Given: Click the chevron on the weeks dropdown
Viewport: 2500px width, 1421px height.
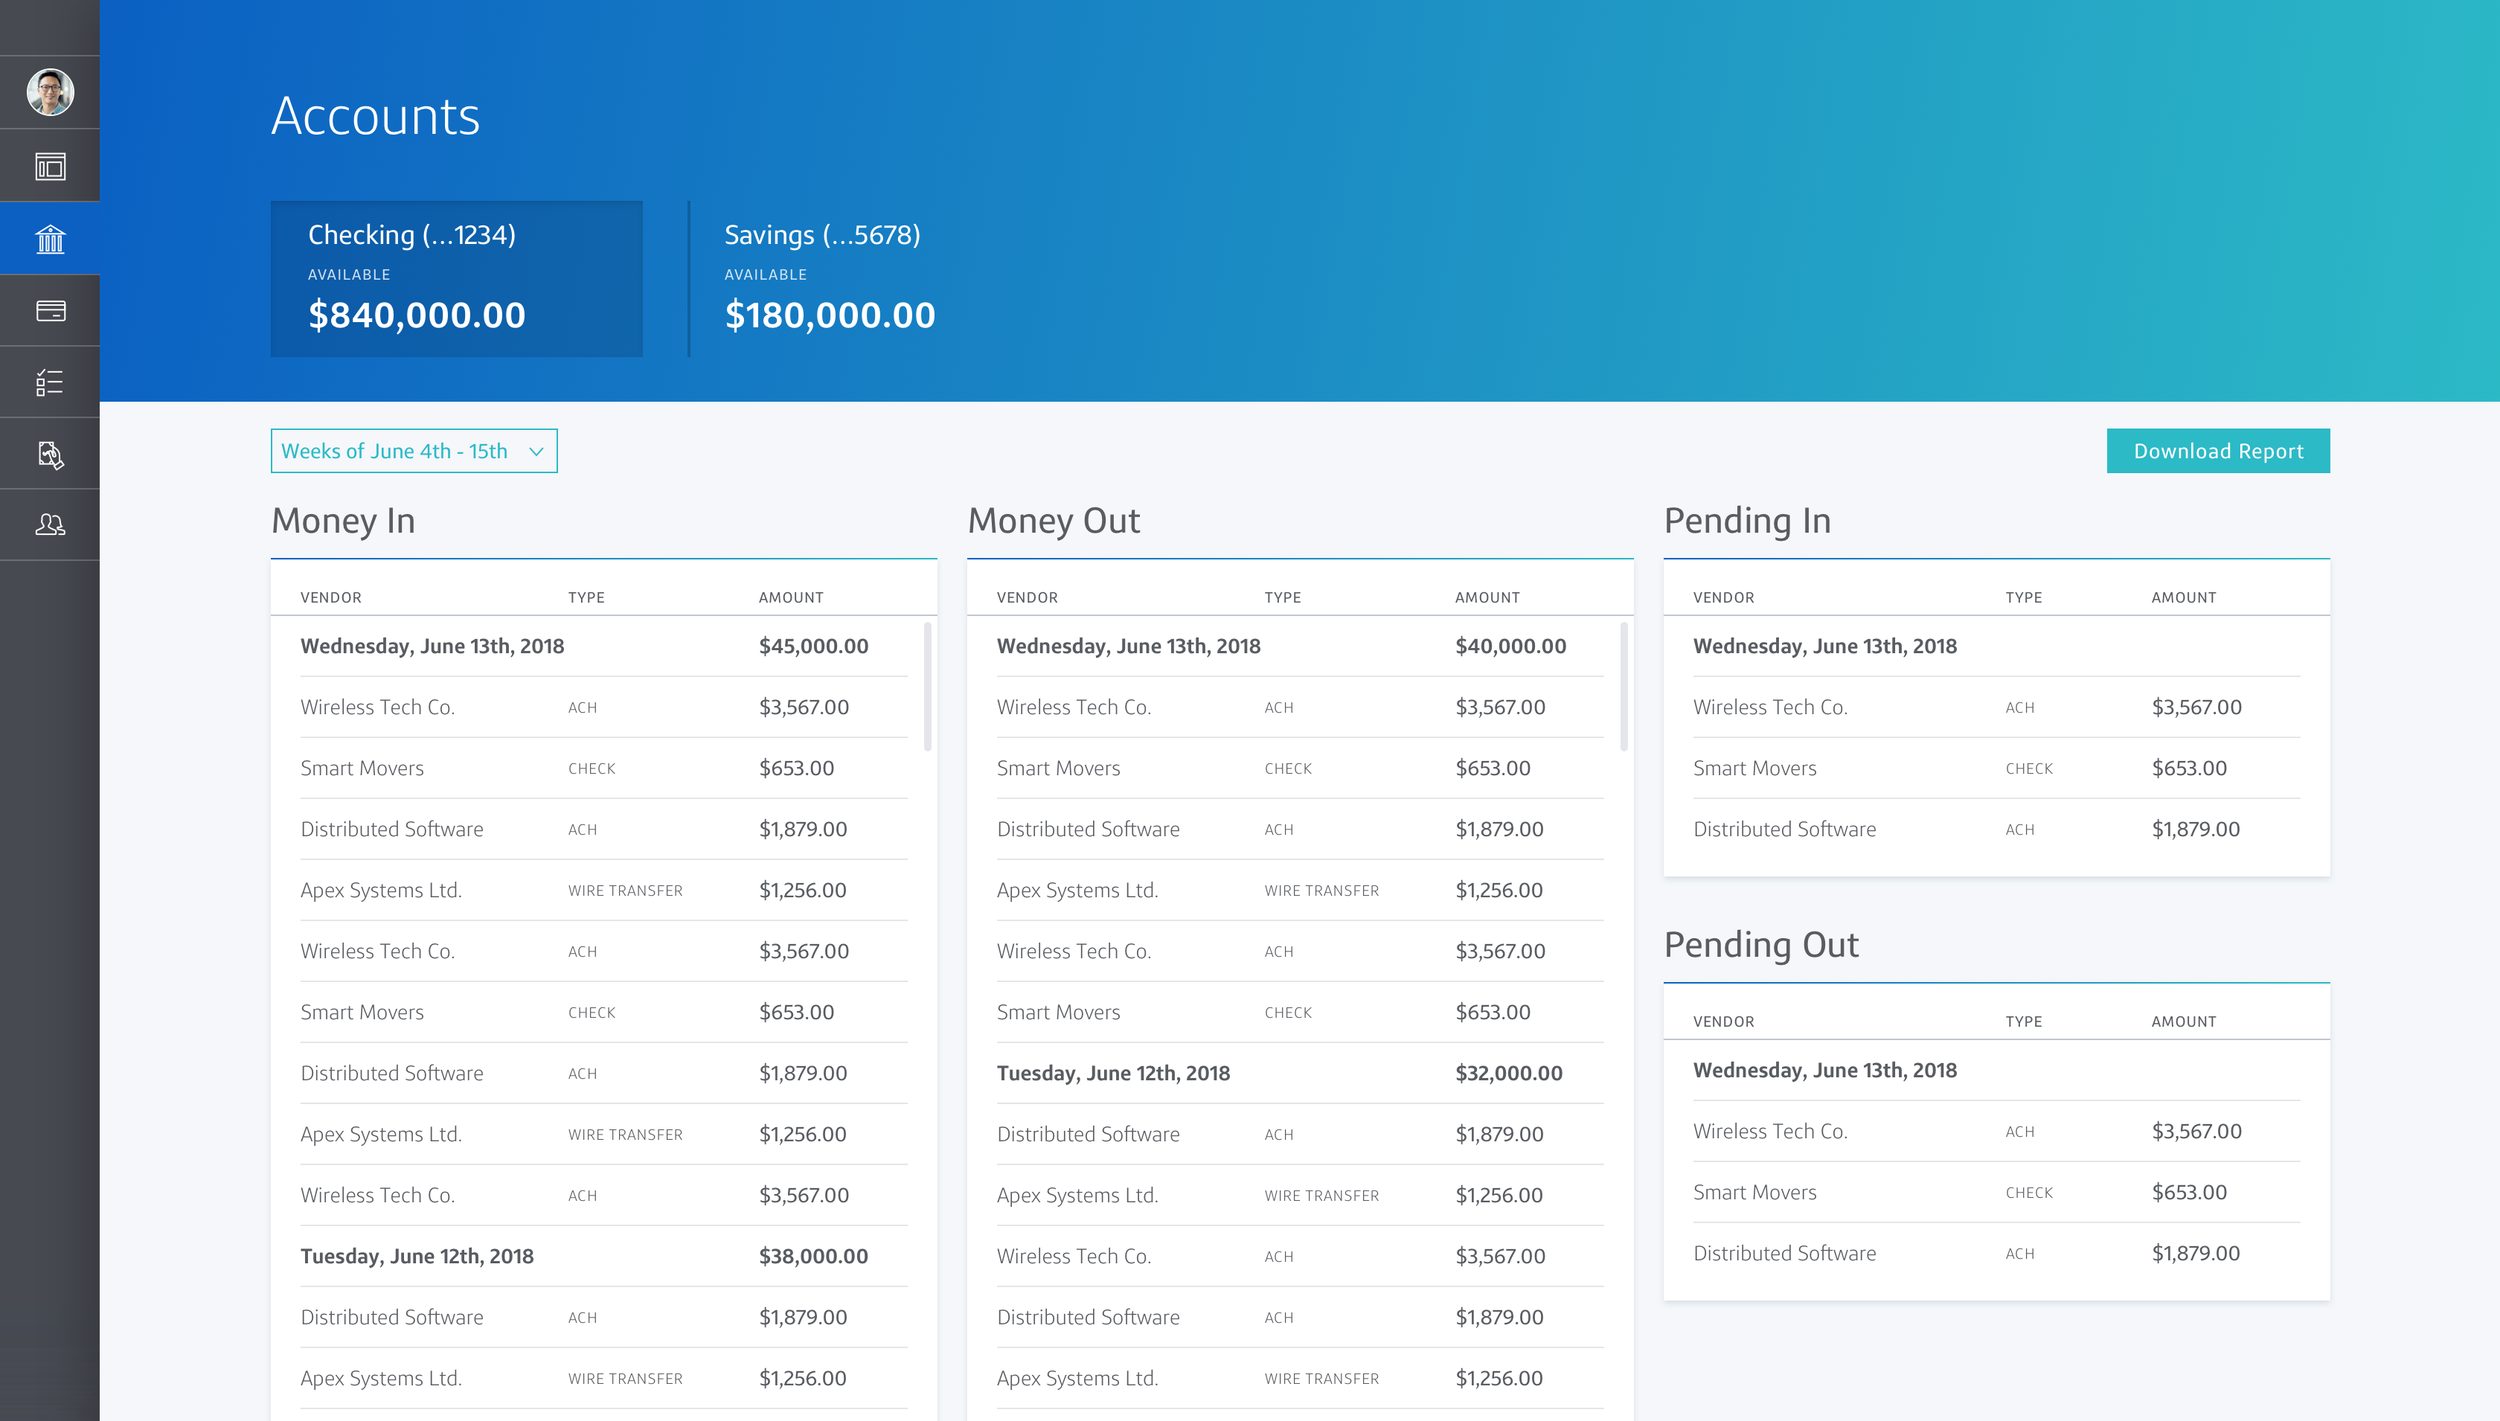Looking at the screenshot, I should coord(536,452).
